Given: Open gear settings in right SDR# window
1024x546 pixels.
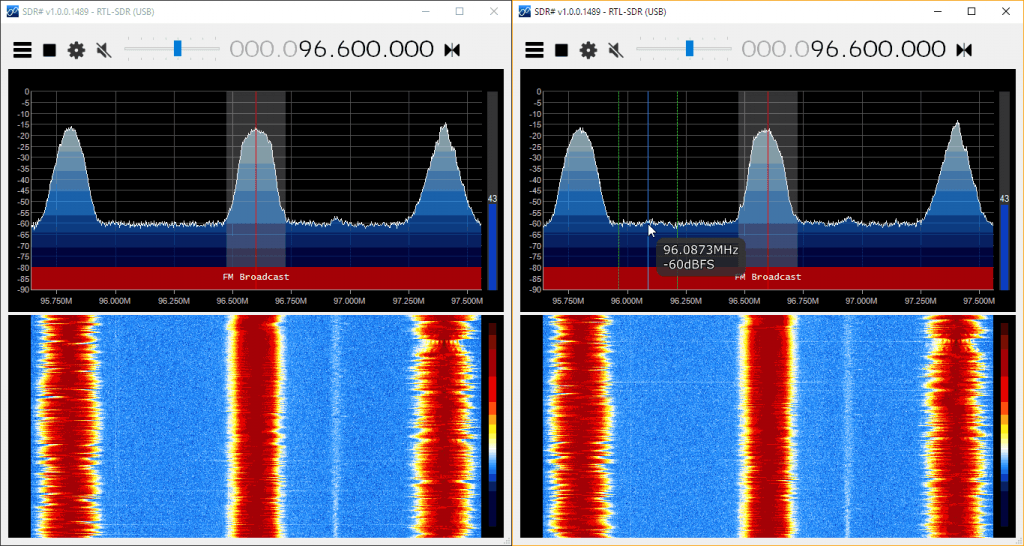Looking at the screenshot, I should 588,50.
